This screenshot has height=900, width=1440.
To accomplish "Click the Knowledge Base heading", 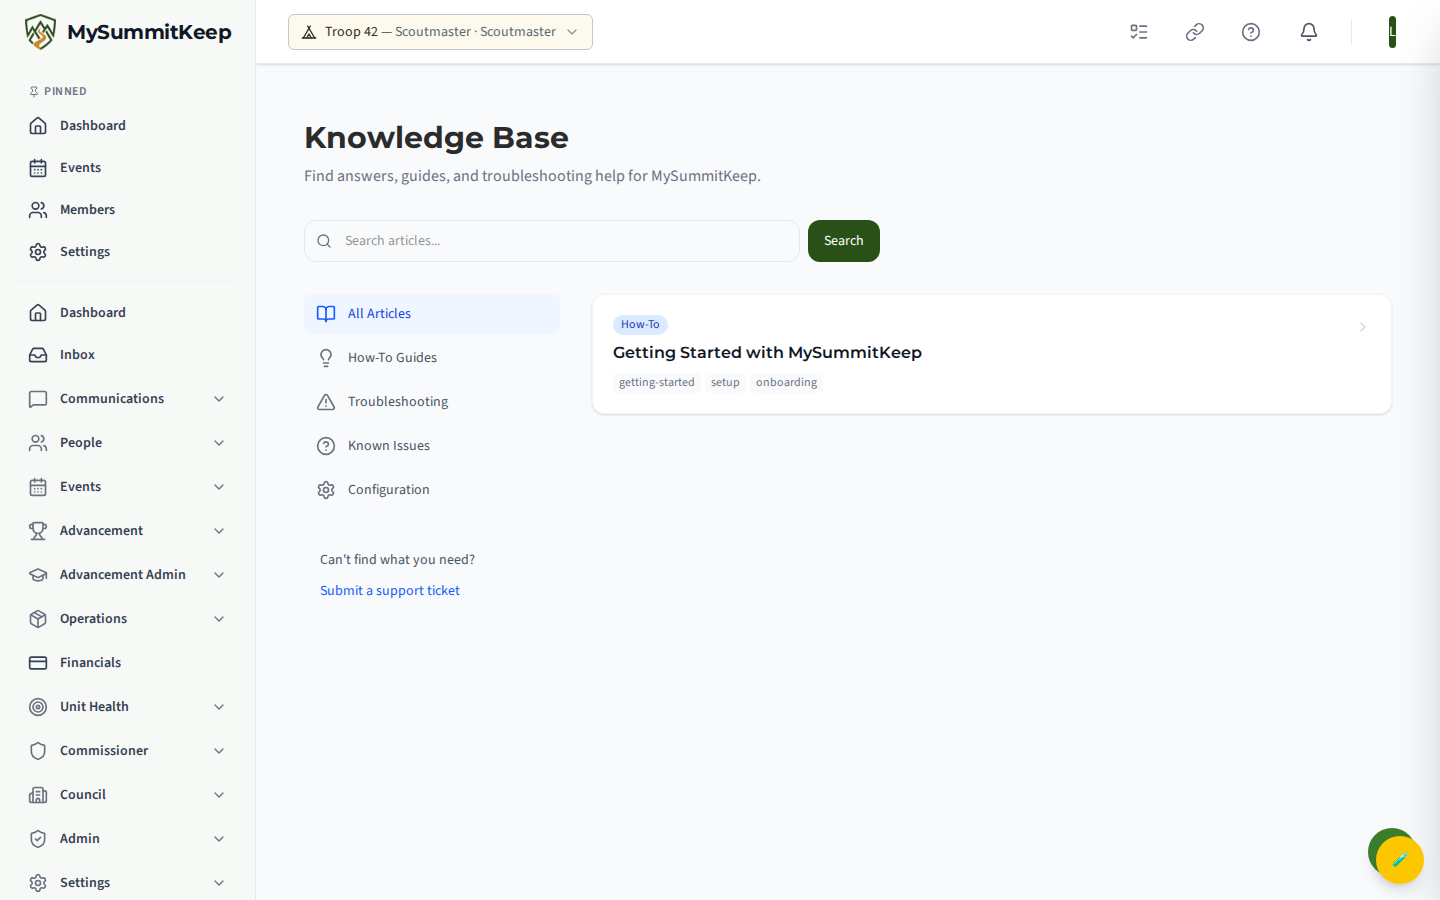I will 436,138.
